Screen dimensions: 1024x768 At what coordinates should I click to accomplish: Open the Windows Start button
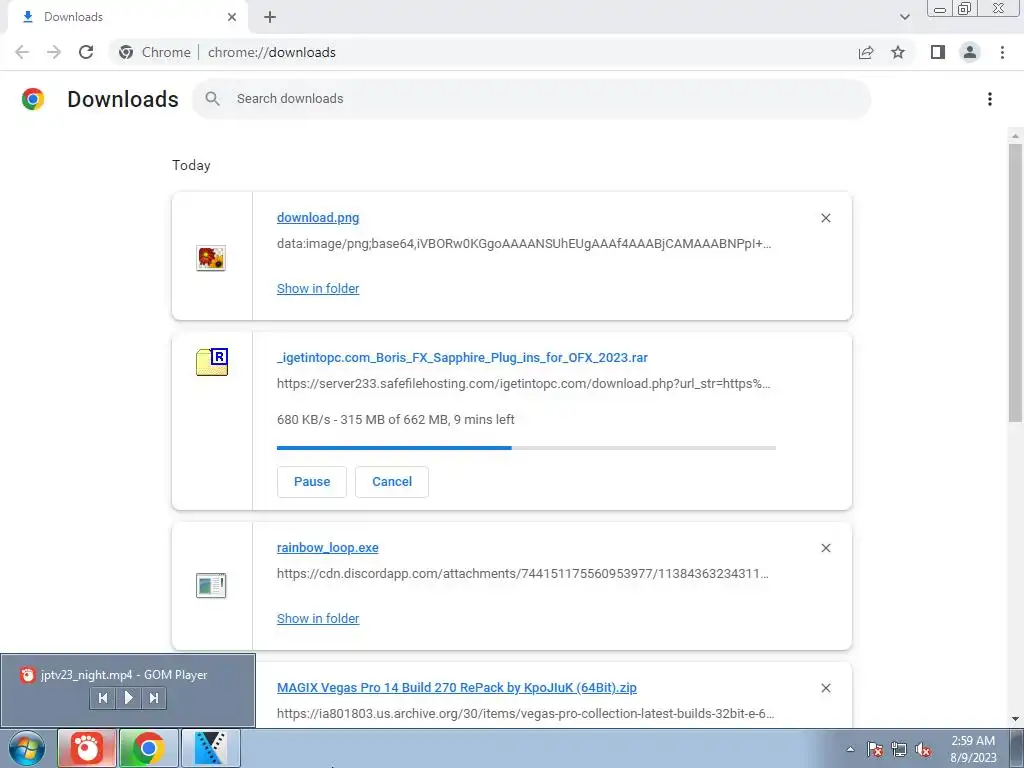tap(27, 748)
